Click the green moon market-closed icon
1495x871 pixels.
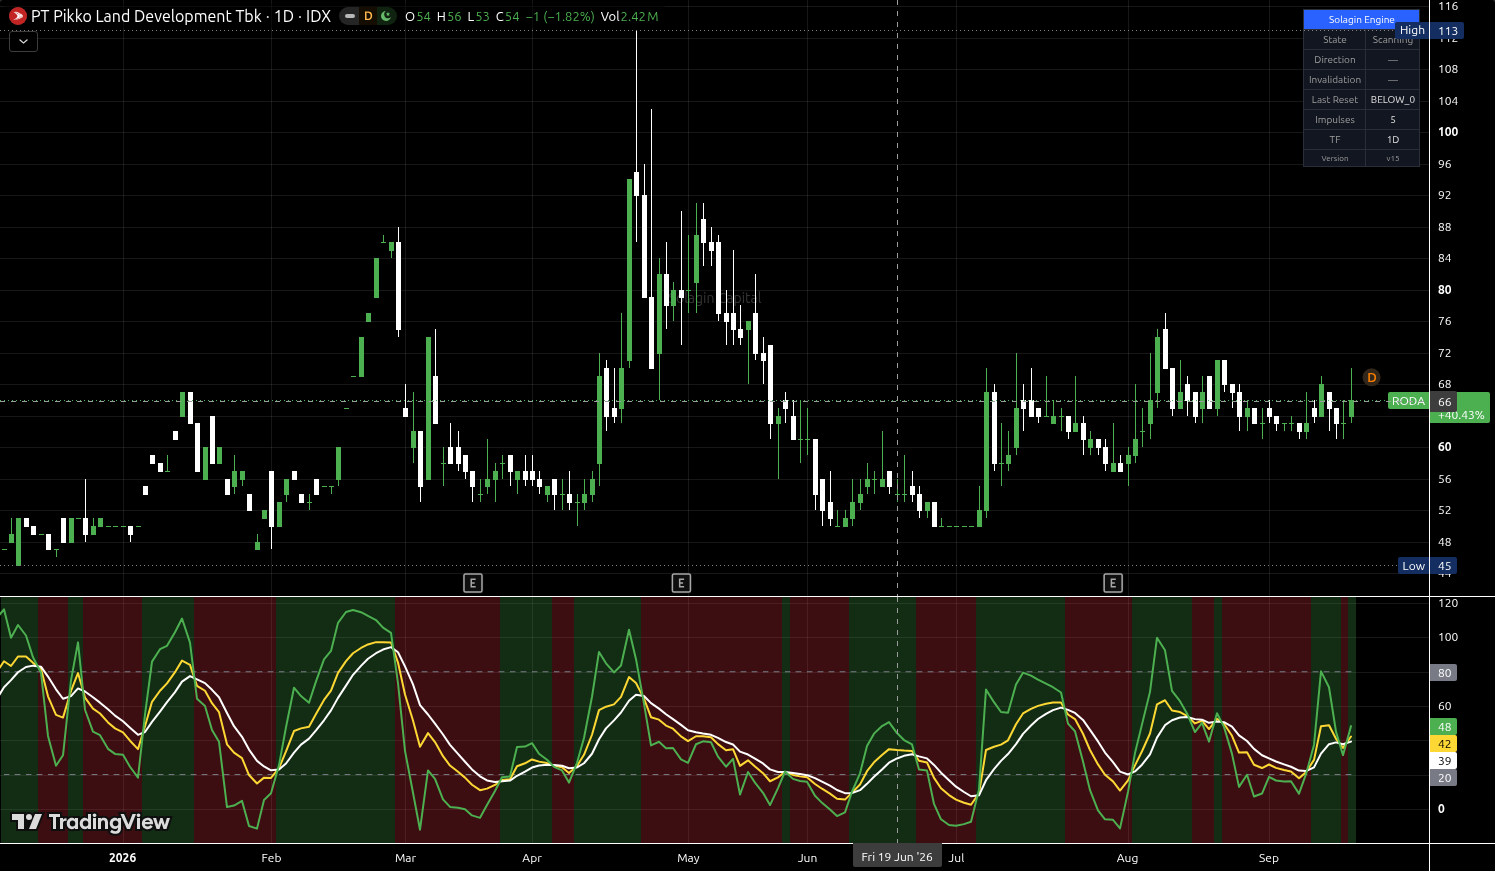386,16
